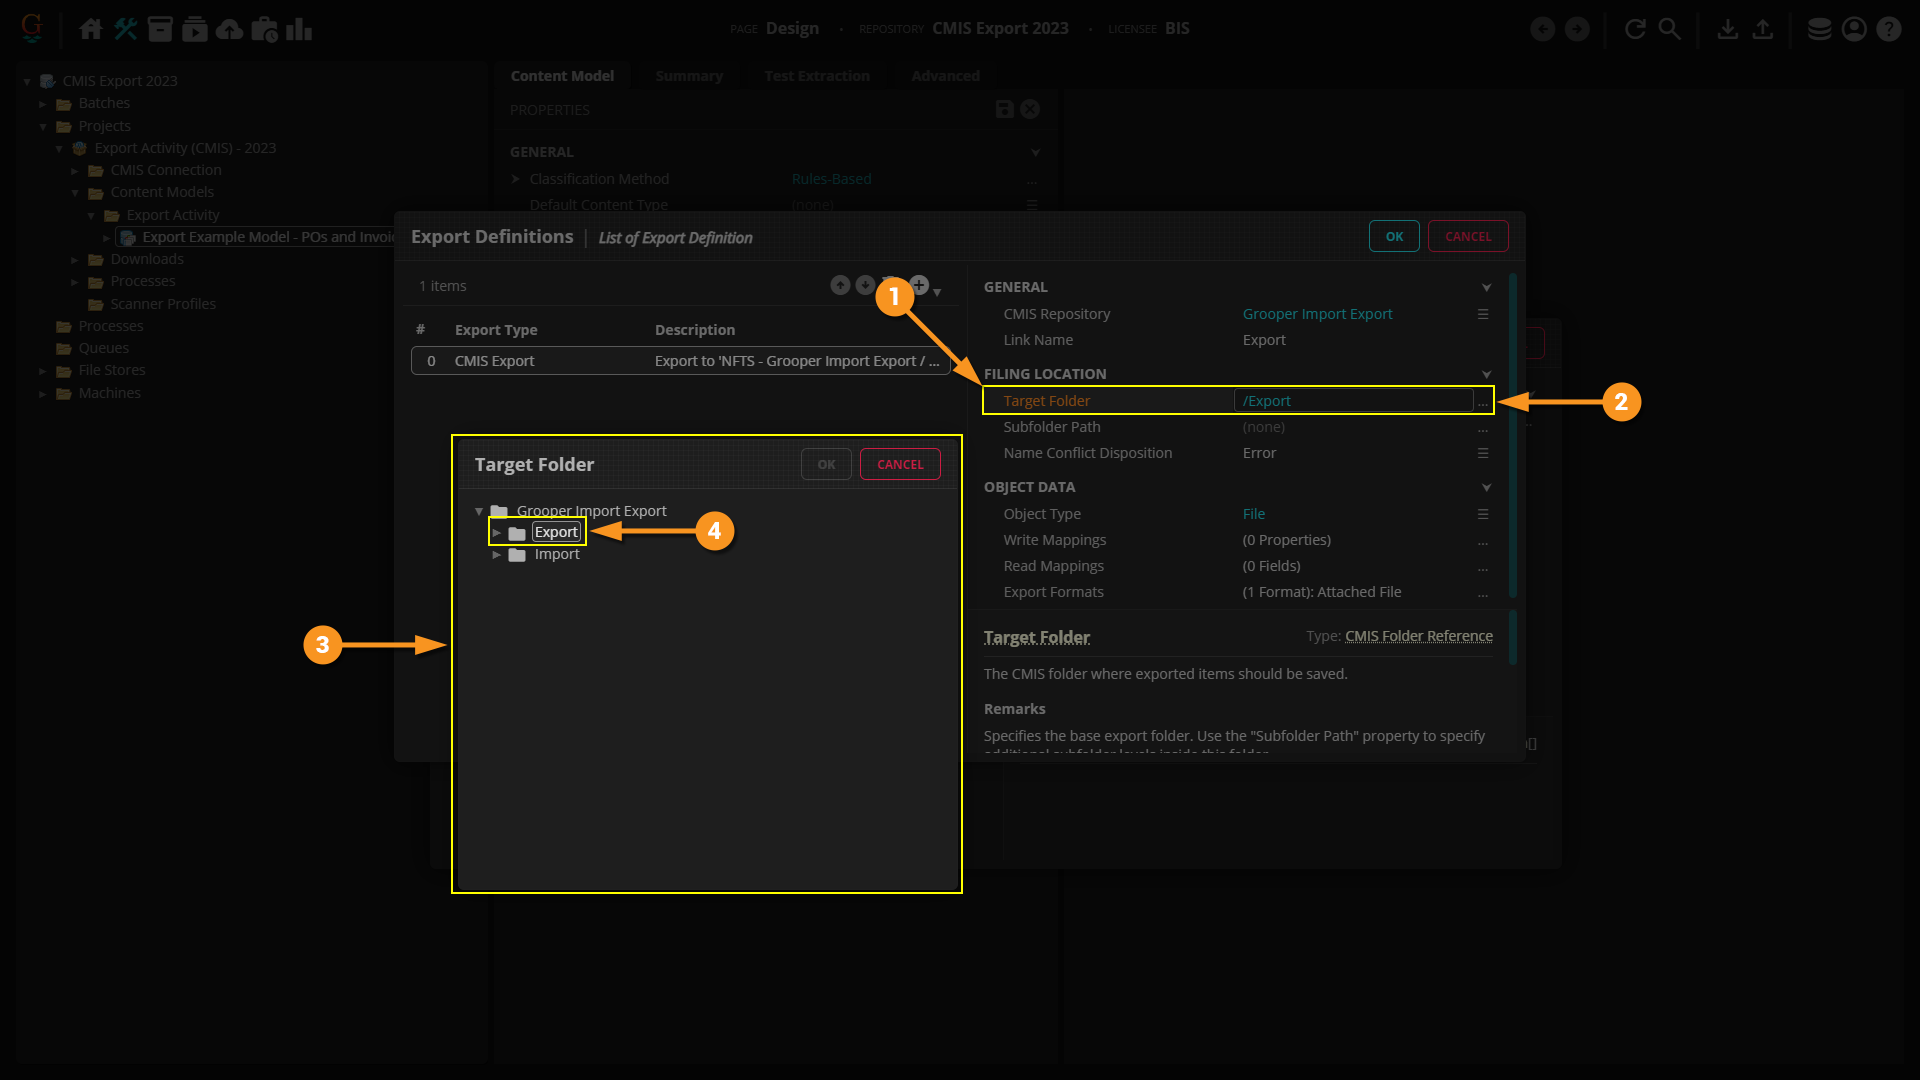Open the help question mark icon
Viewport: 1920px width, 1080px height.
tap(1888, 29)
